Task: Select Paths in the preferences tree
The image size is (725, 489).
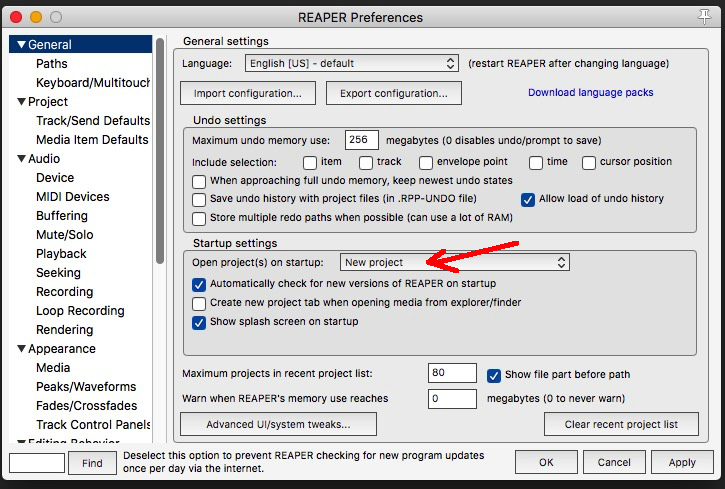Action: 52,64
